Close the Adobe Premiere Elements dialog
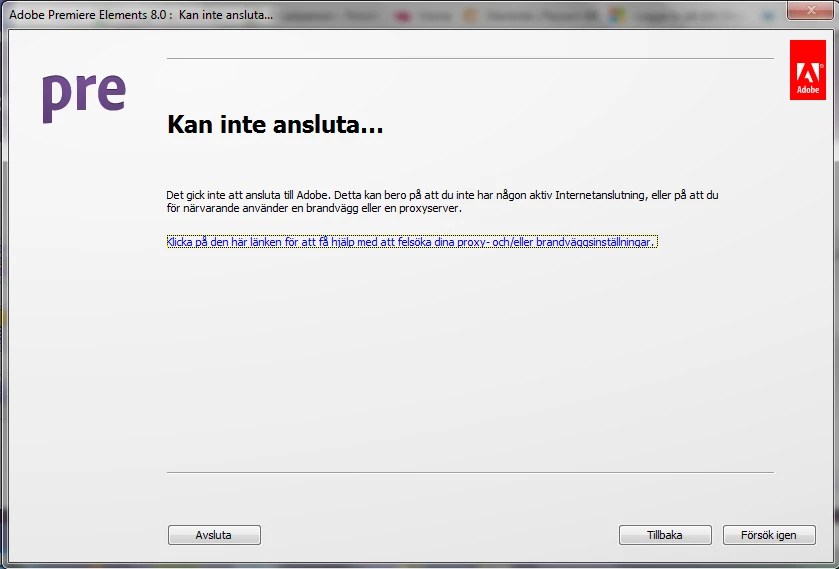 [811, 10]
